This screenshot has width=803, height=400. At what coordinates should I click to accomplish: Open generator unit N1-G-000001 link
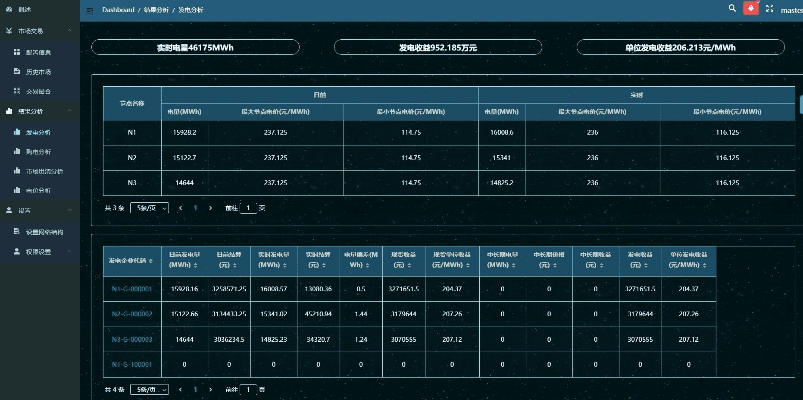131,288
